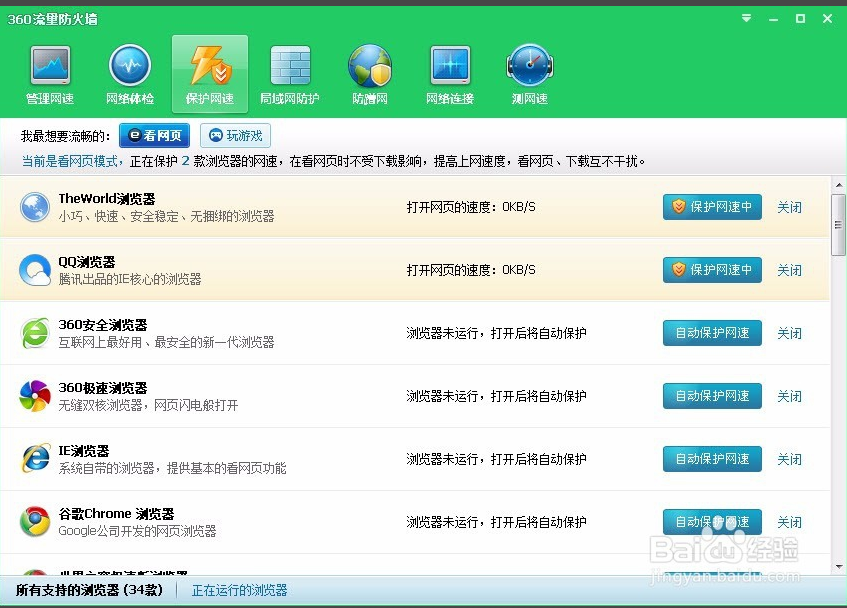Click 自动保护网速 for IE浏览器

712,458
